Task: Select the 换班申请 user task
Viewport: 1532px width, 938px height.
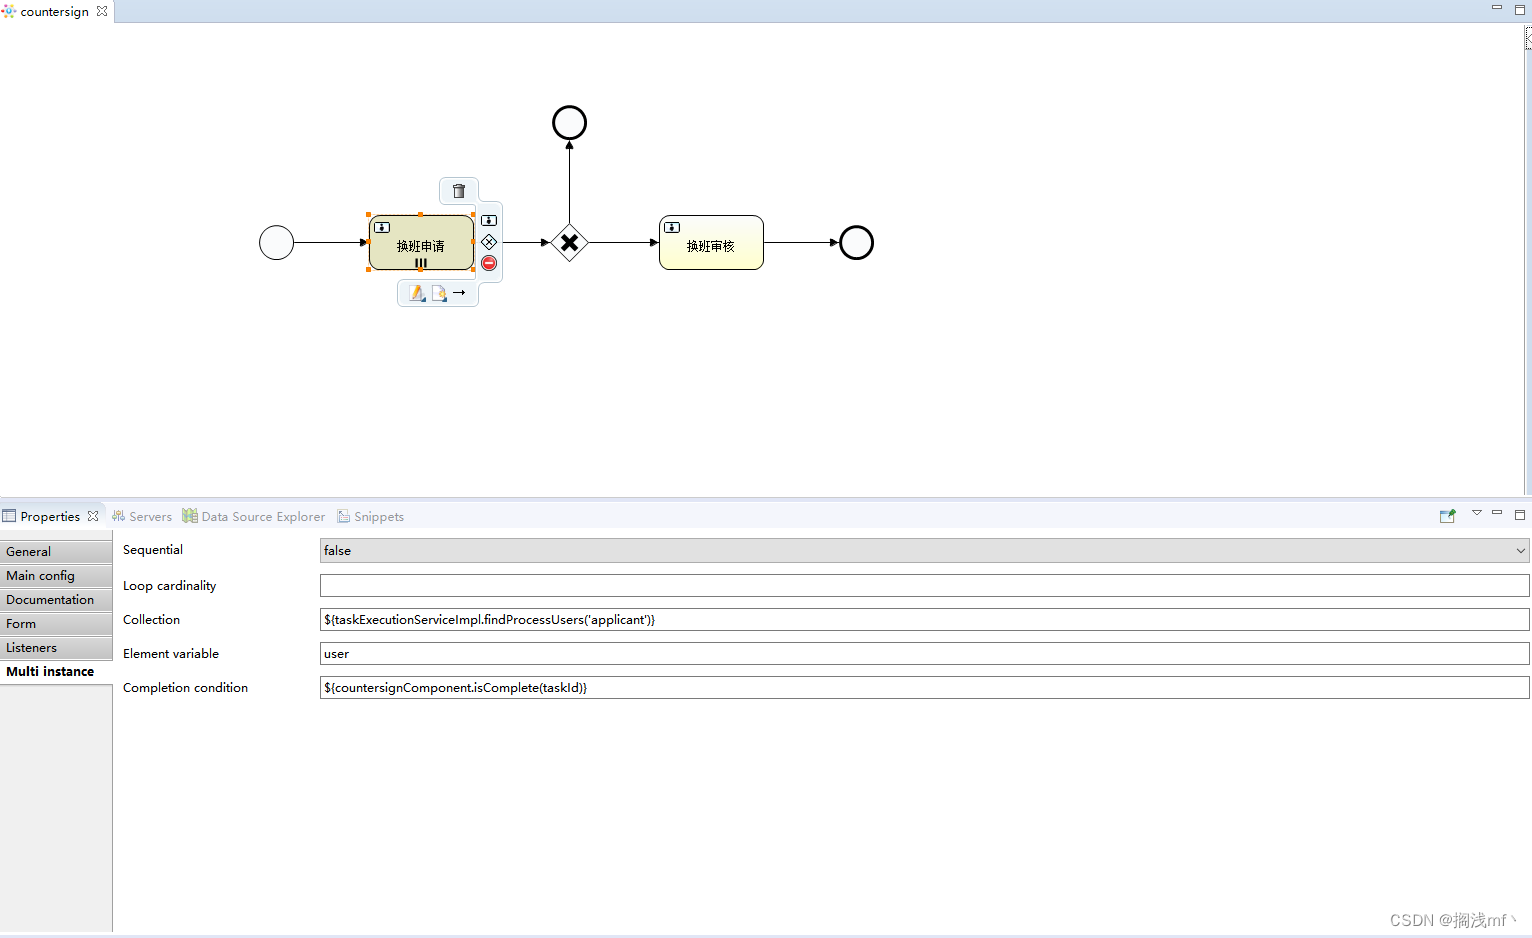Action: [421, 243]
